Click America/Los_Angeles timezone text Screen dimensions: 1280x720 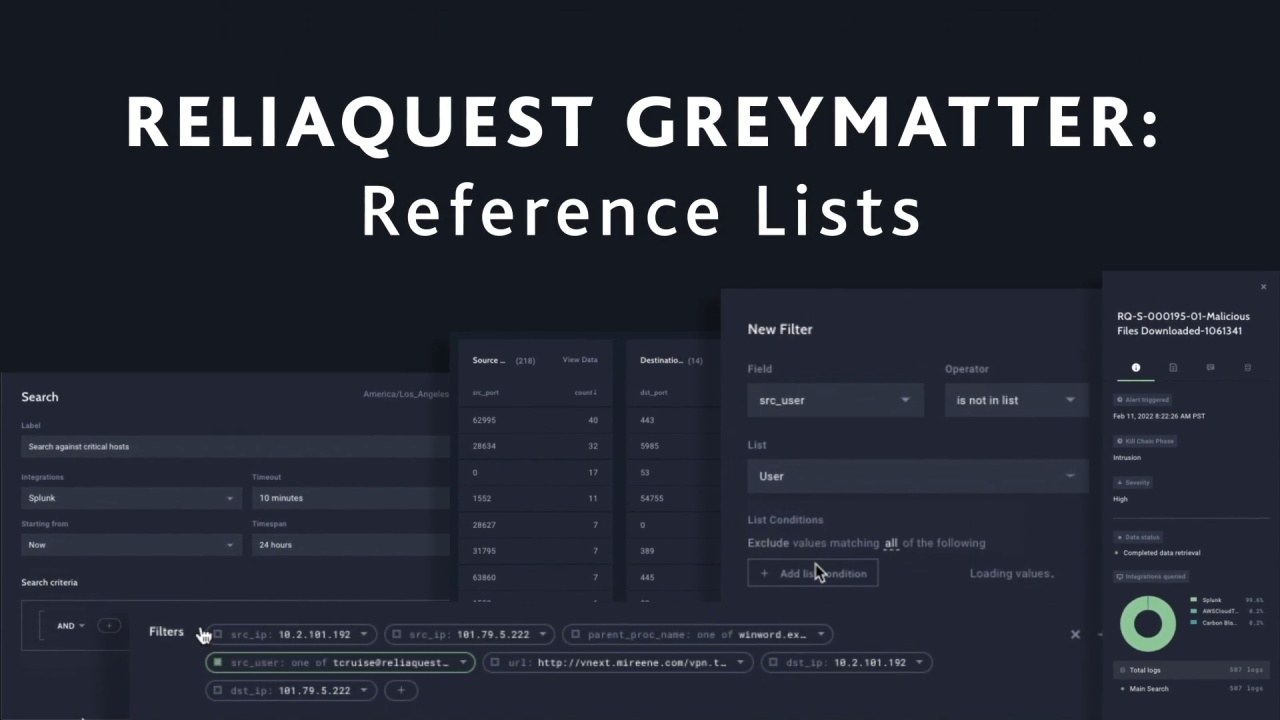[x=406, y=395]
